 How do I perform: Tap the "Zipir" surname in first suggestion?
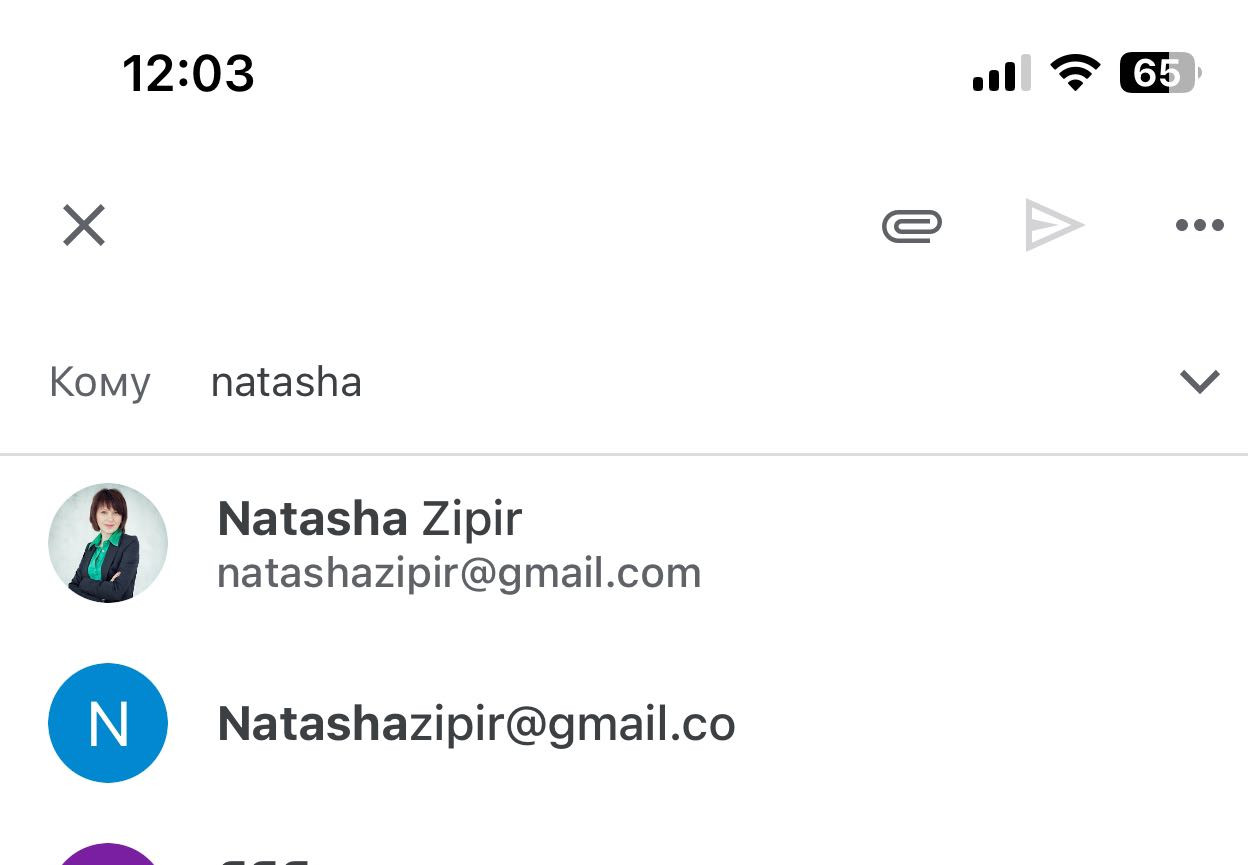[472, 519]
